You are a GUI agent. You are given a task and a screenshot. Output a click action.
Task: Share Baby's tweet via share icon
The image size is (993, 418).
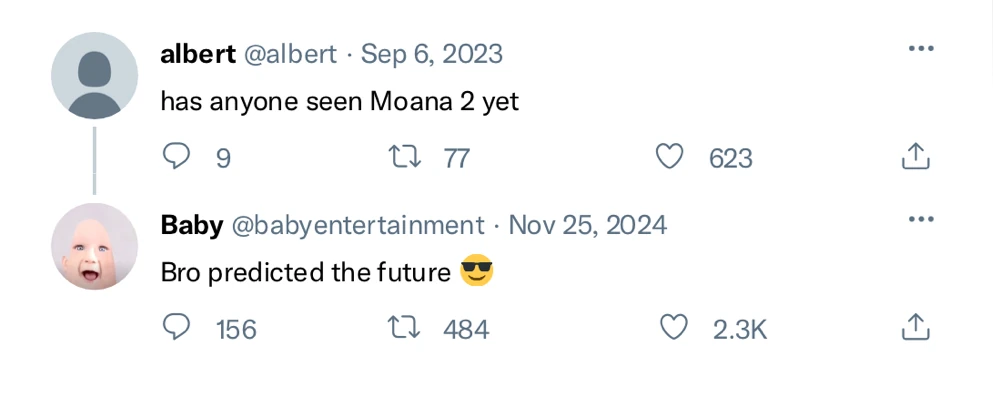click(x=916, y=327)
